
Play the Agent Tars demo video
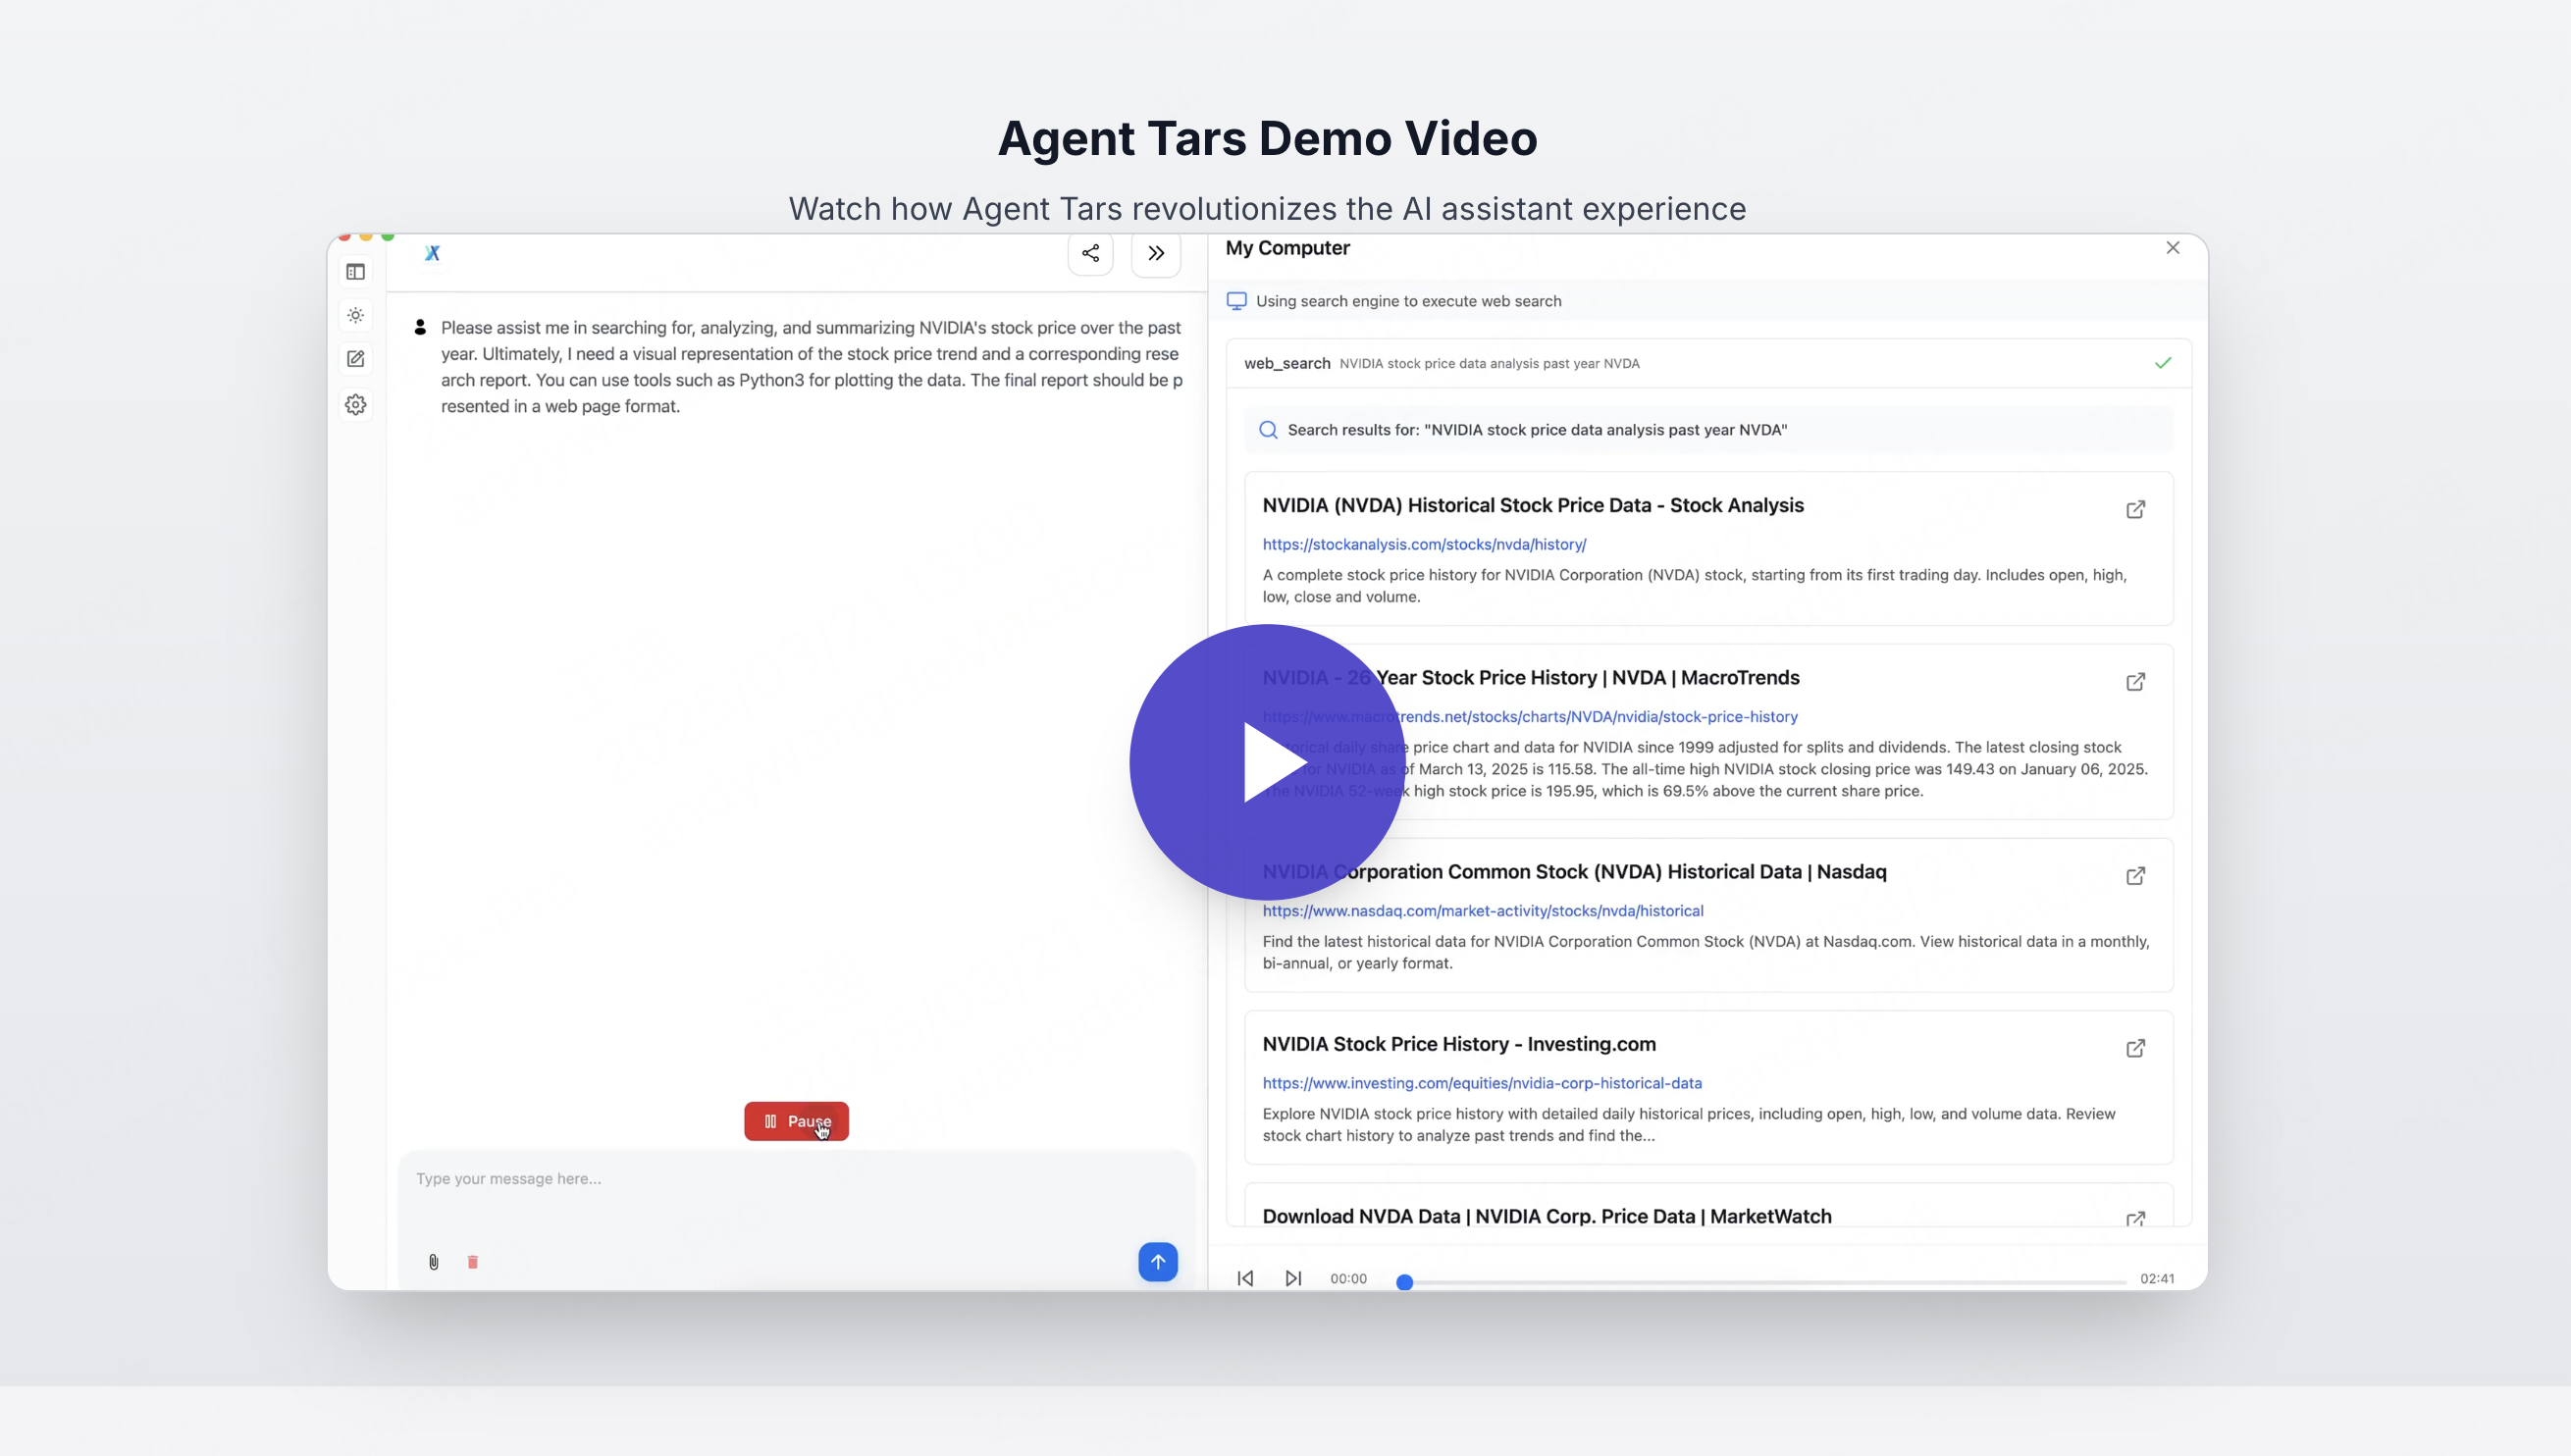pos(1267,762)
